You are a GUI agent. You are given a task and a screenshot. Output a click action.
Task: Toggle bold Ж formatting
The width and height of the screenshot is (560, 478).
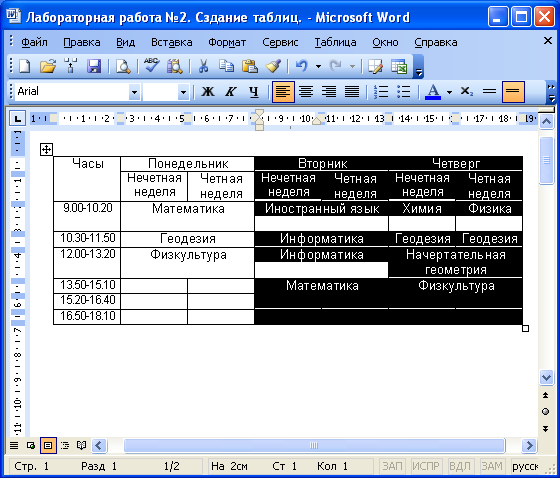tap(208, 92)
